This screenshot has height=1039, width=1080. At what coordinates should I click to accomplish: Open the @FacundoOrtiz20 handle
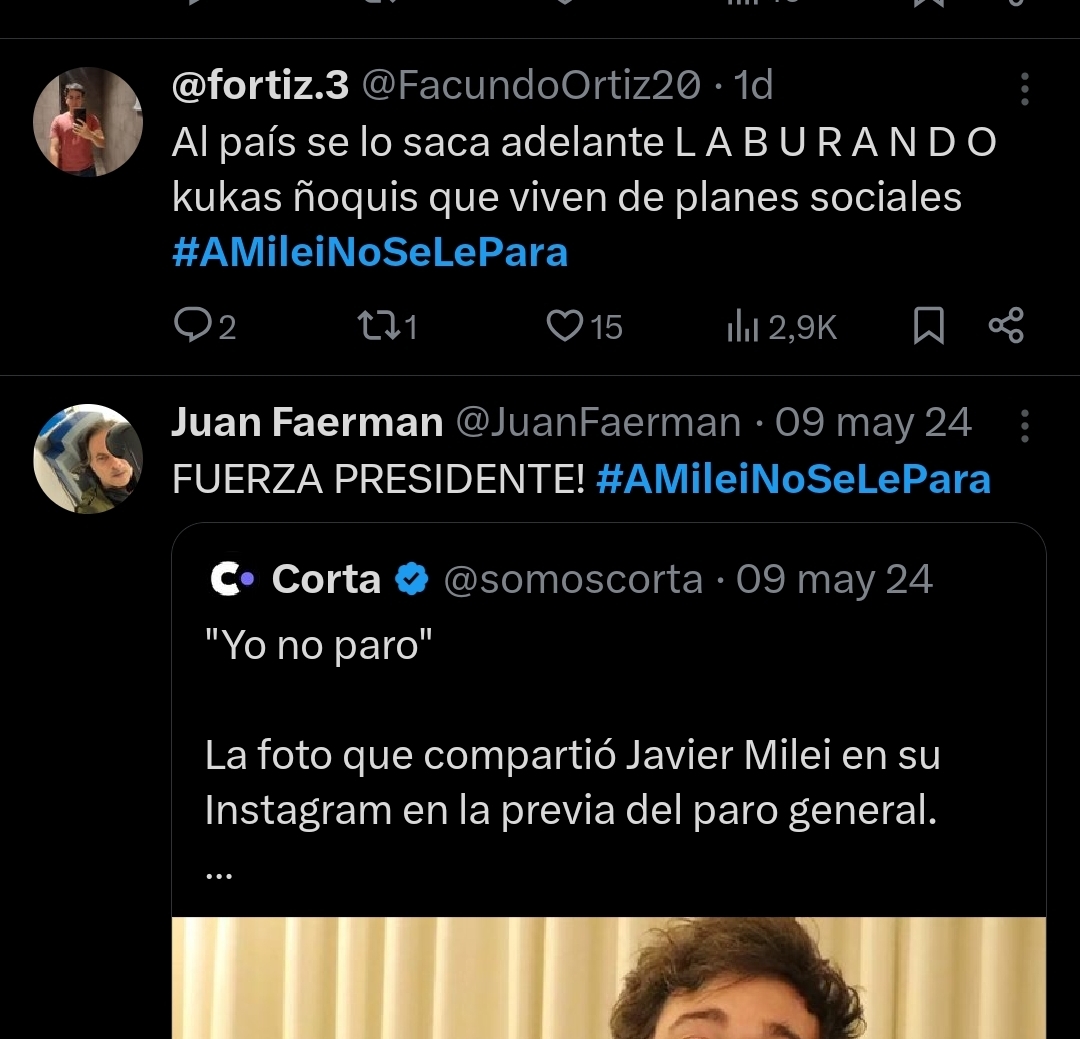(530, 87)
